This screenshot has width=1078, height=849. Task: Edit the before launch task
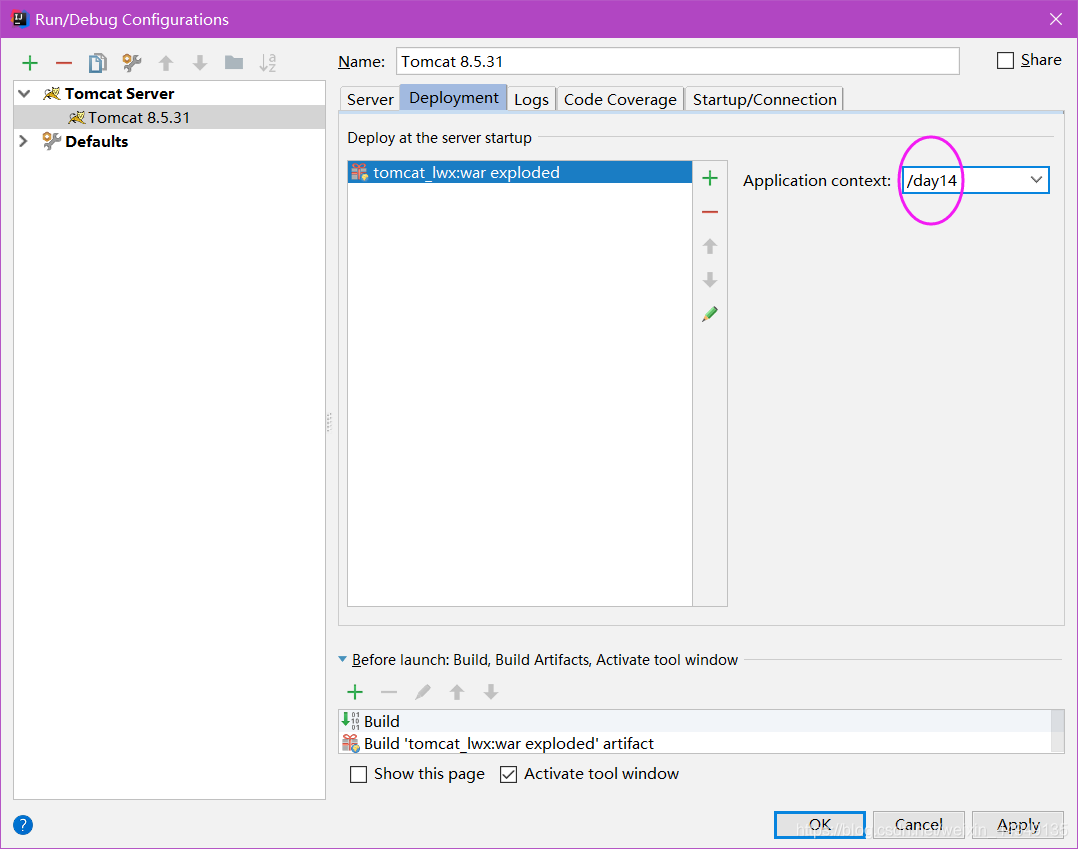coord(423,692)
